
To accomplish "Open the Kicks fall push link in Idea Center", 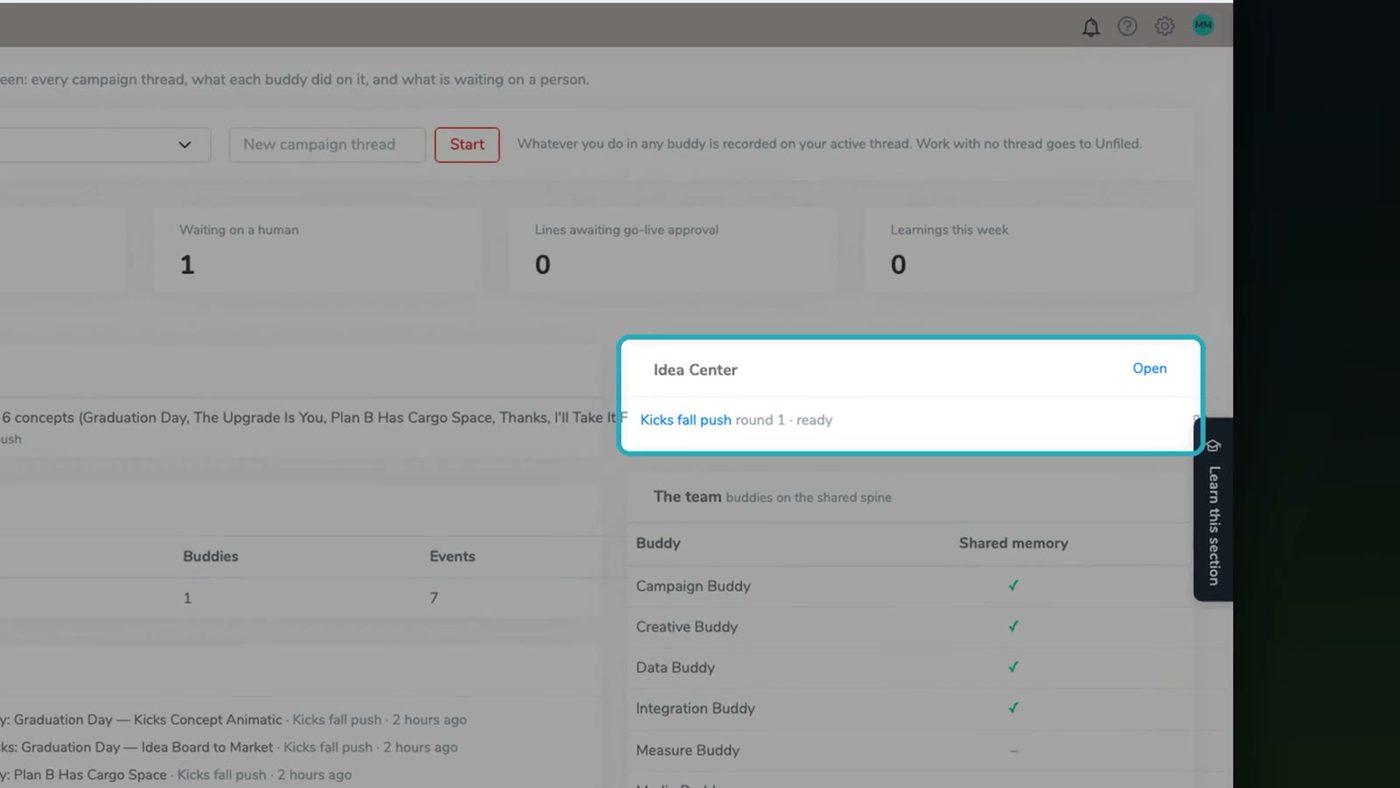I will pyautogui.click(x=686, y=420).
